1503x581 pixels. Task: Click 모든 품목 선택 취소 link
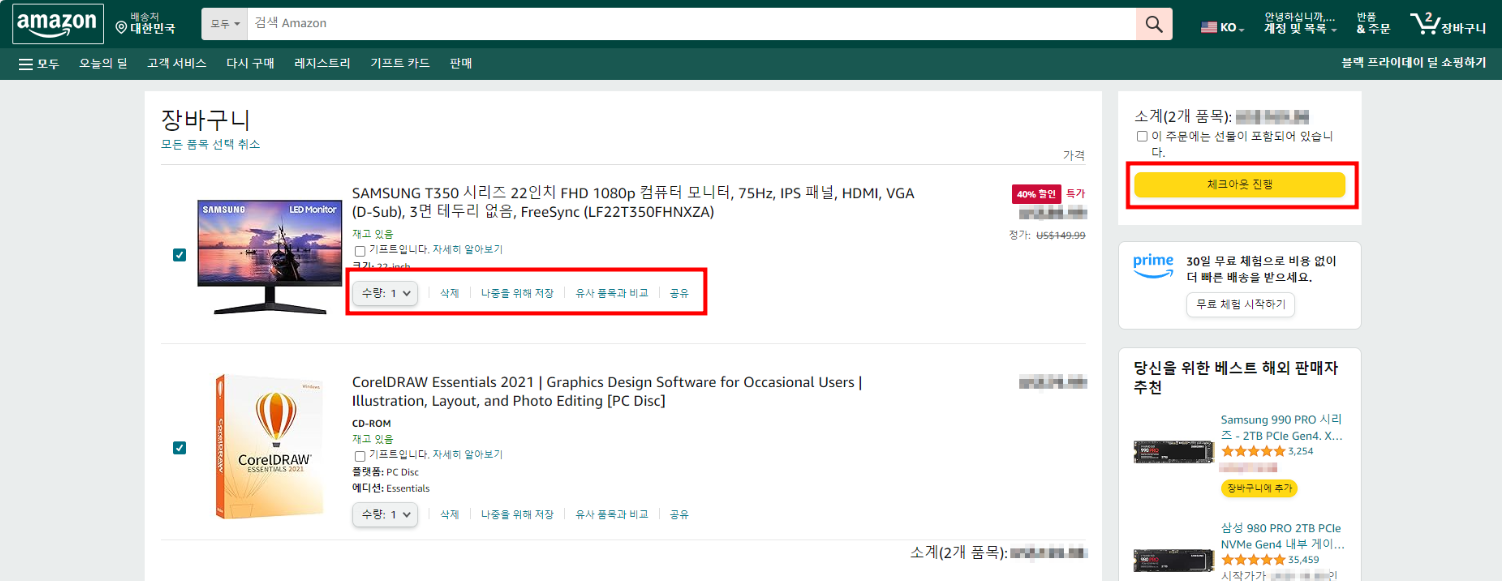tap(210, 144)
